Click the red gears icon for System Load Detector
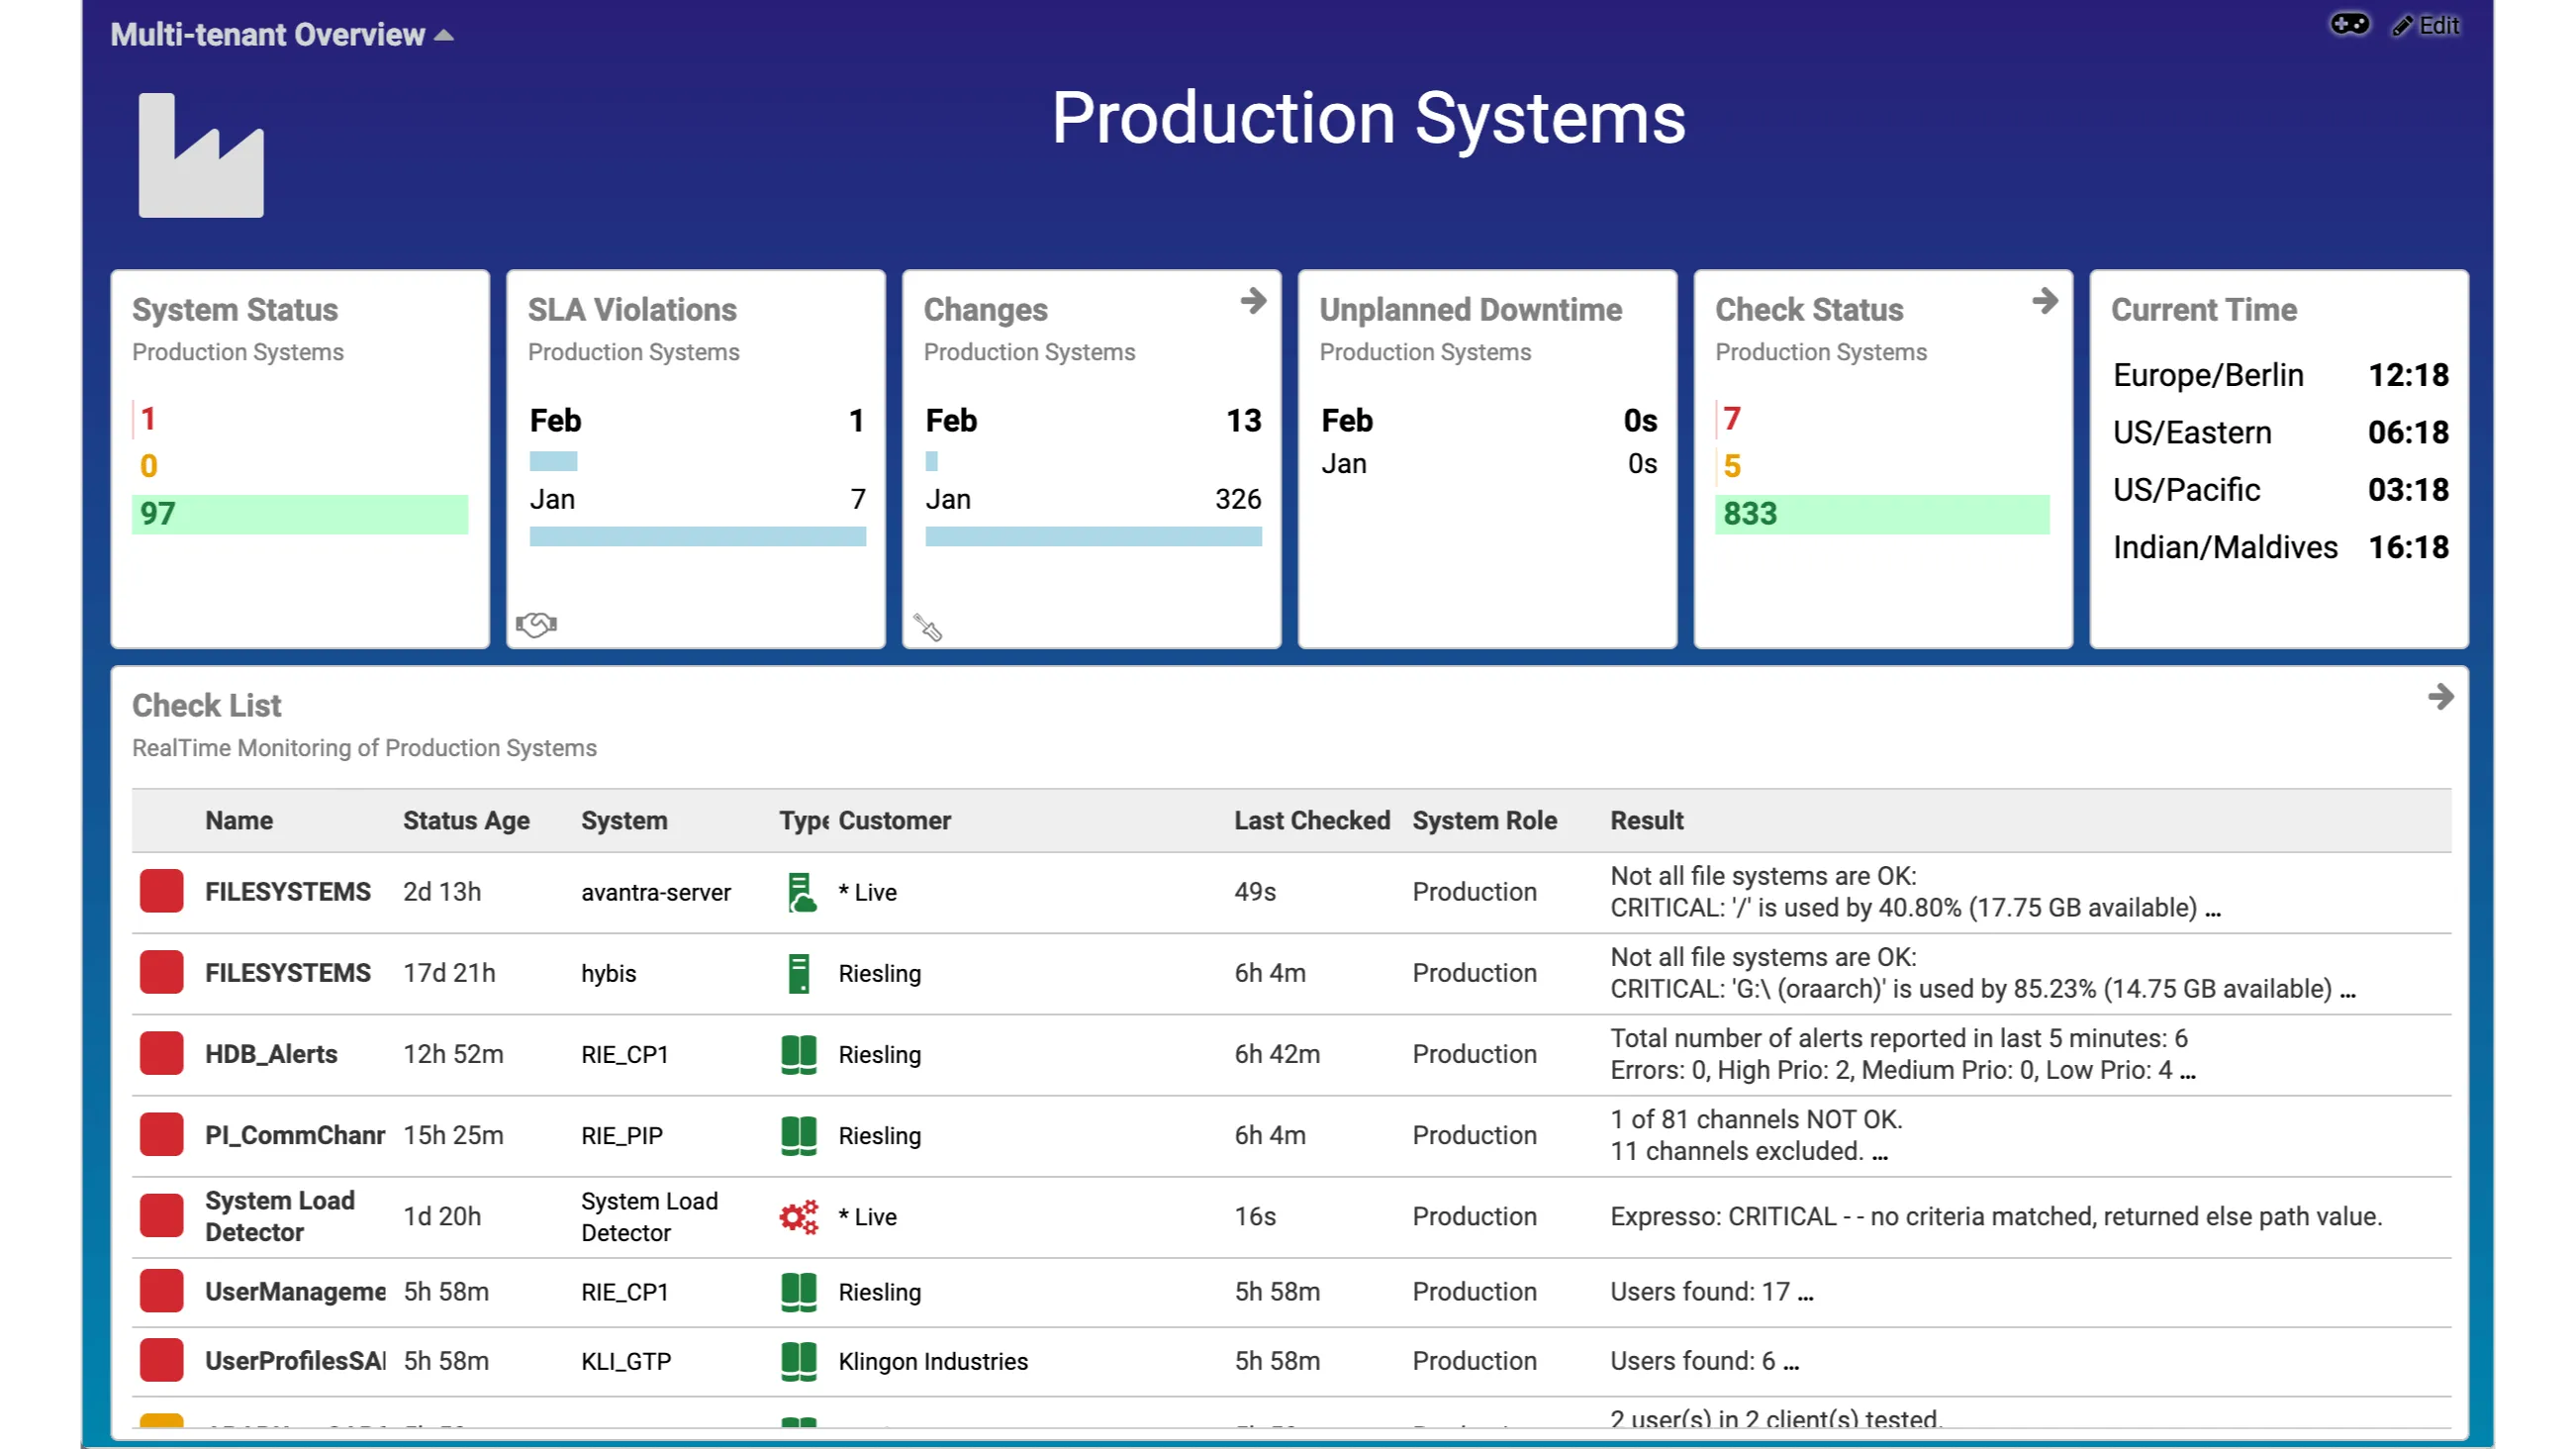The height and width of the screenshot is (1449, 2576). [x=799, y=1216]
